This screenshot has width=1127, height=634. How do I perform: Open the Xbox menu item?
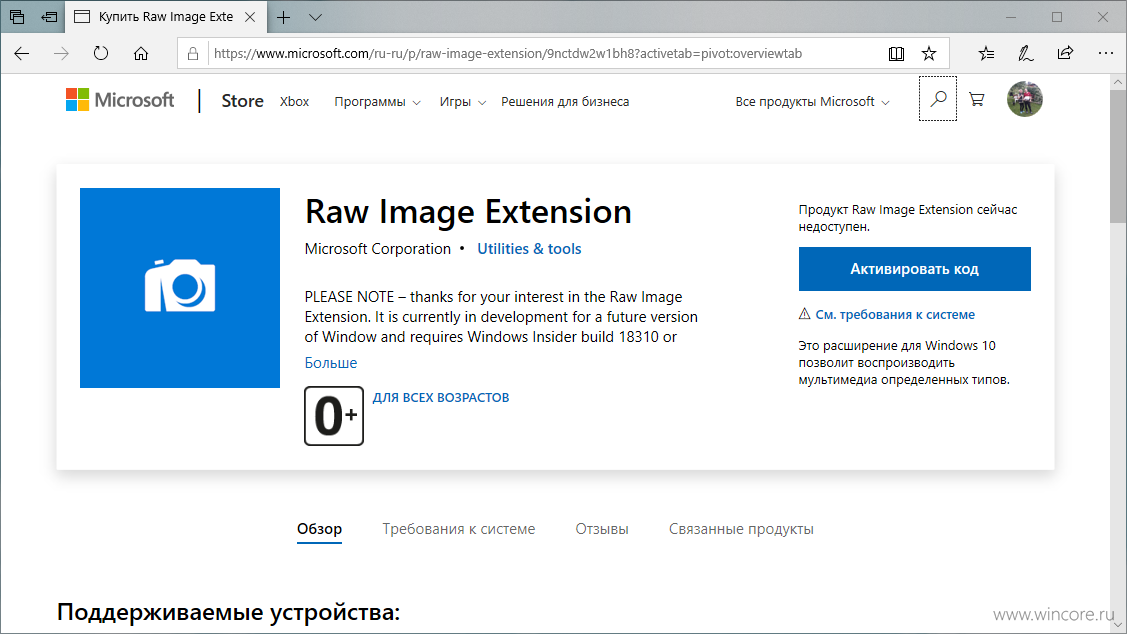point(295,102)
